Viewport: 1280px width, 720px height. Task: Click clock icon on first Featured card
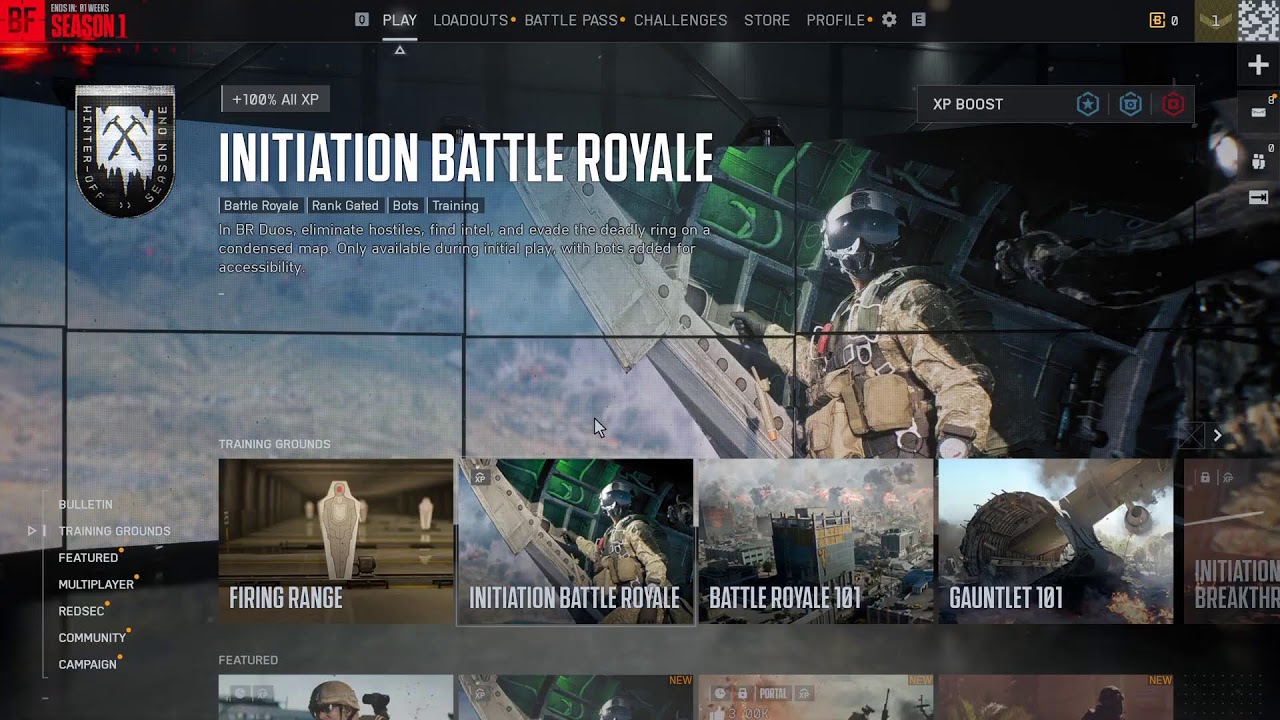240,692
